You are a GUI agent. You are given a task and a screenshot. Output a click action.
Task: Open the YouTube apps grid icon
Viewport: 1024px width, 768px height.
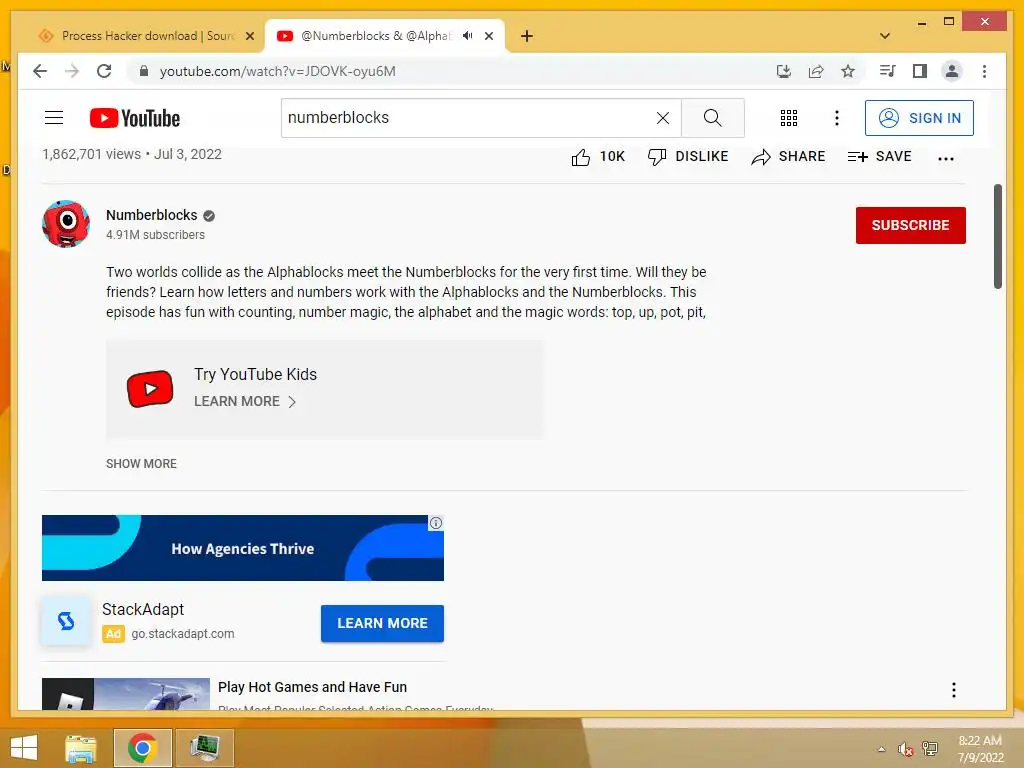pos(788,118)
